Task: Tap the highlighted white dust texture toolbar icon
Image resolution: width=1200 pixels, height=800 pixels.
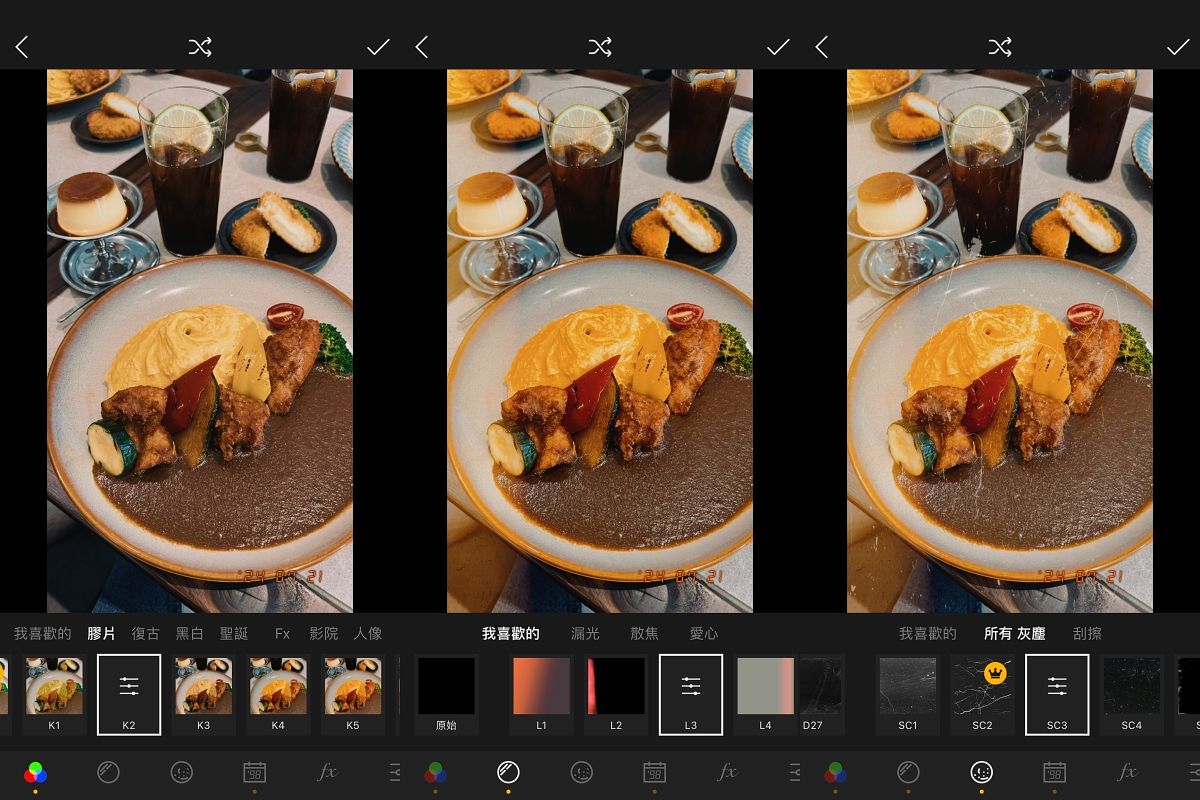Action: 981,772
